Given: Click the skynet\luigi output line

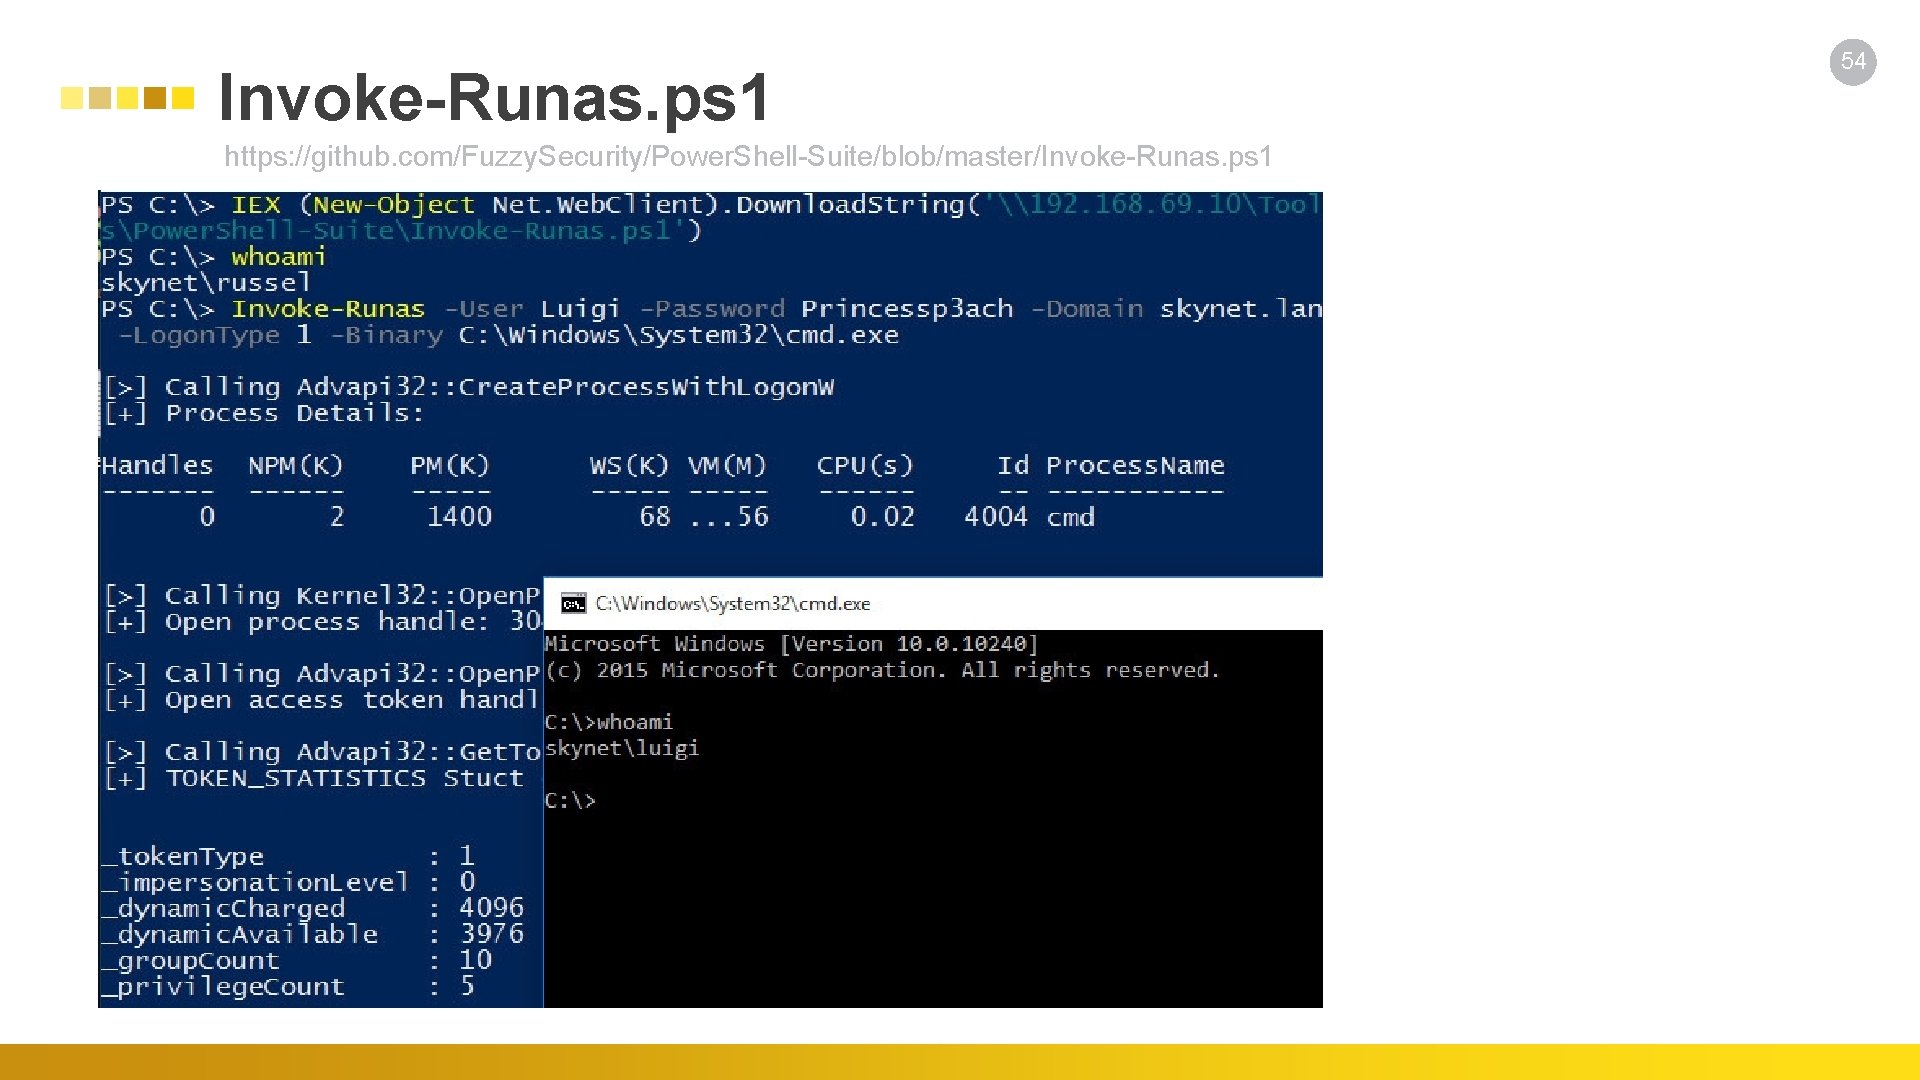Looking at the screenshot, I should (x=621, y=748).
